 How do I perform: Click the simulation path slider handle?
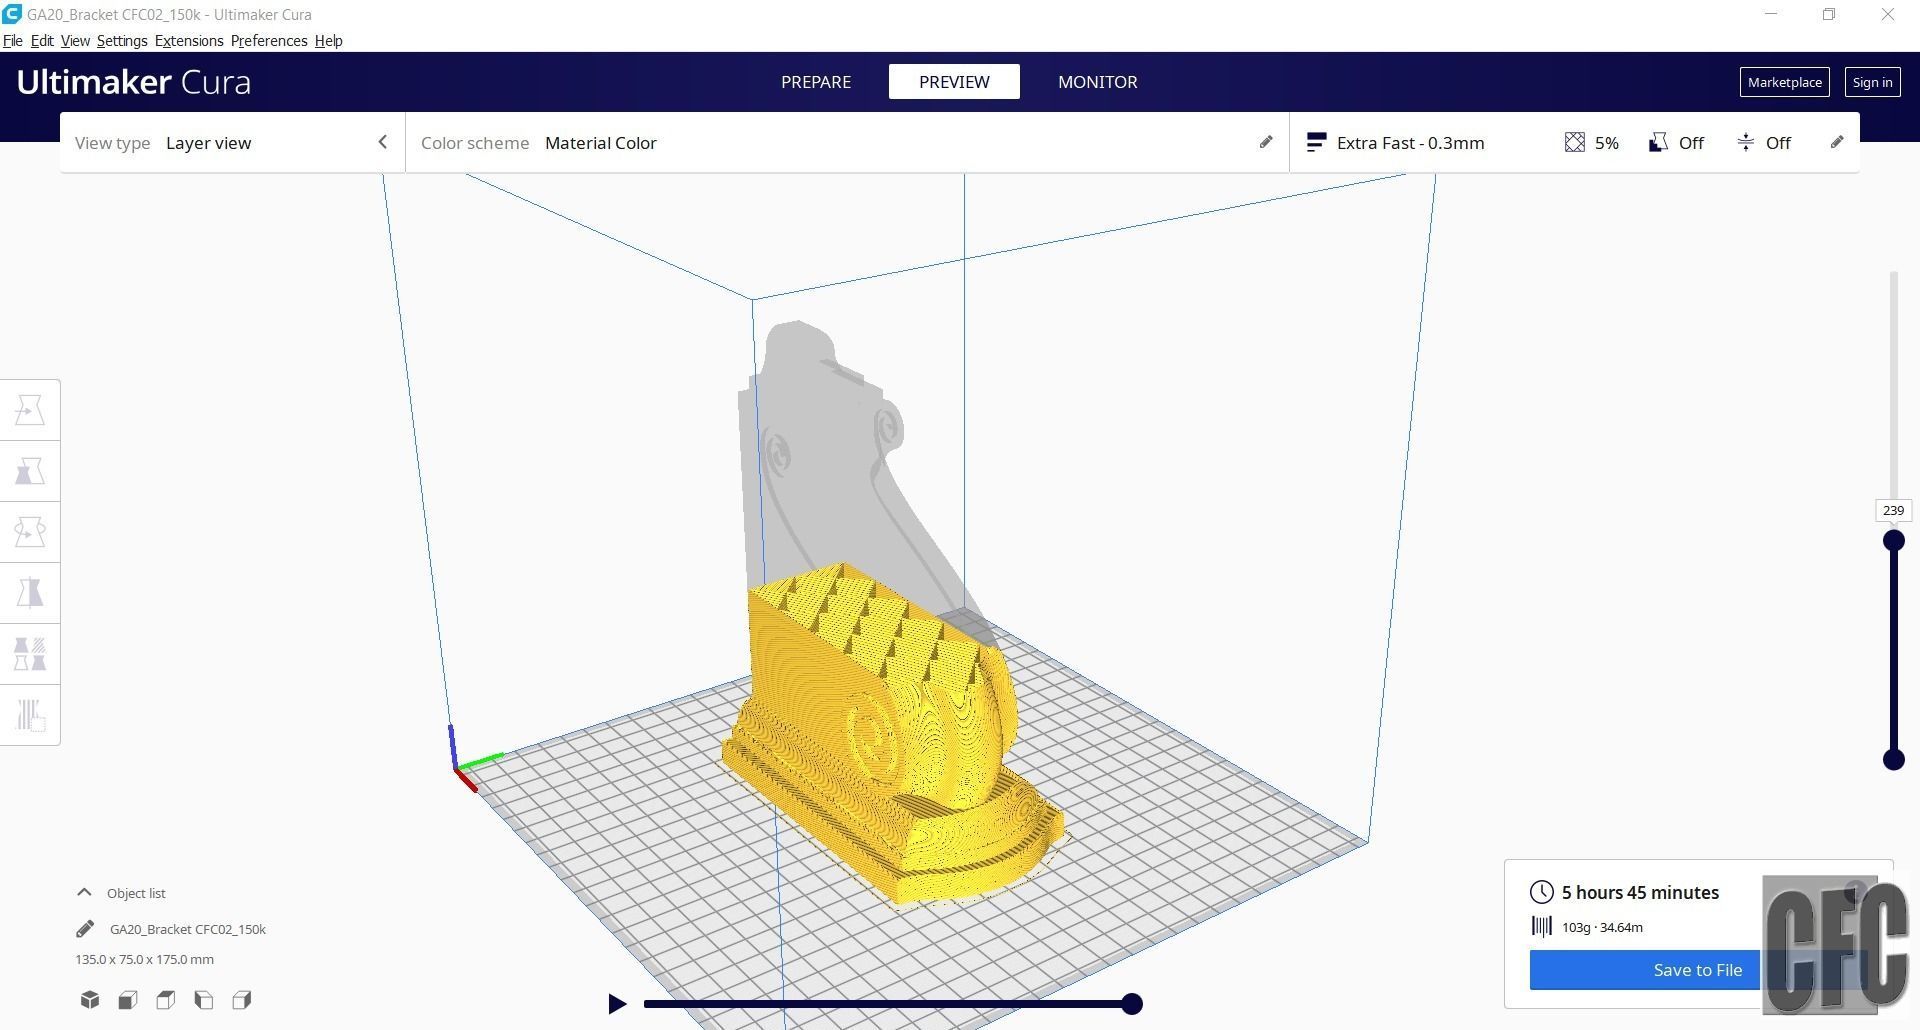1132,1004
